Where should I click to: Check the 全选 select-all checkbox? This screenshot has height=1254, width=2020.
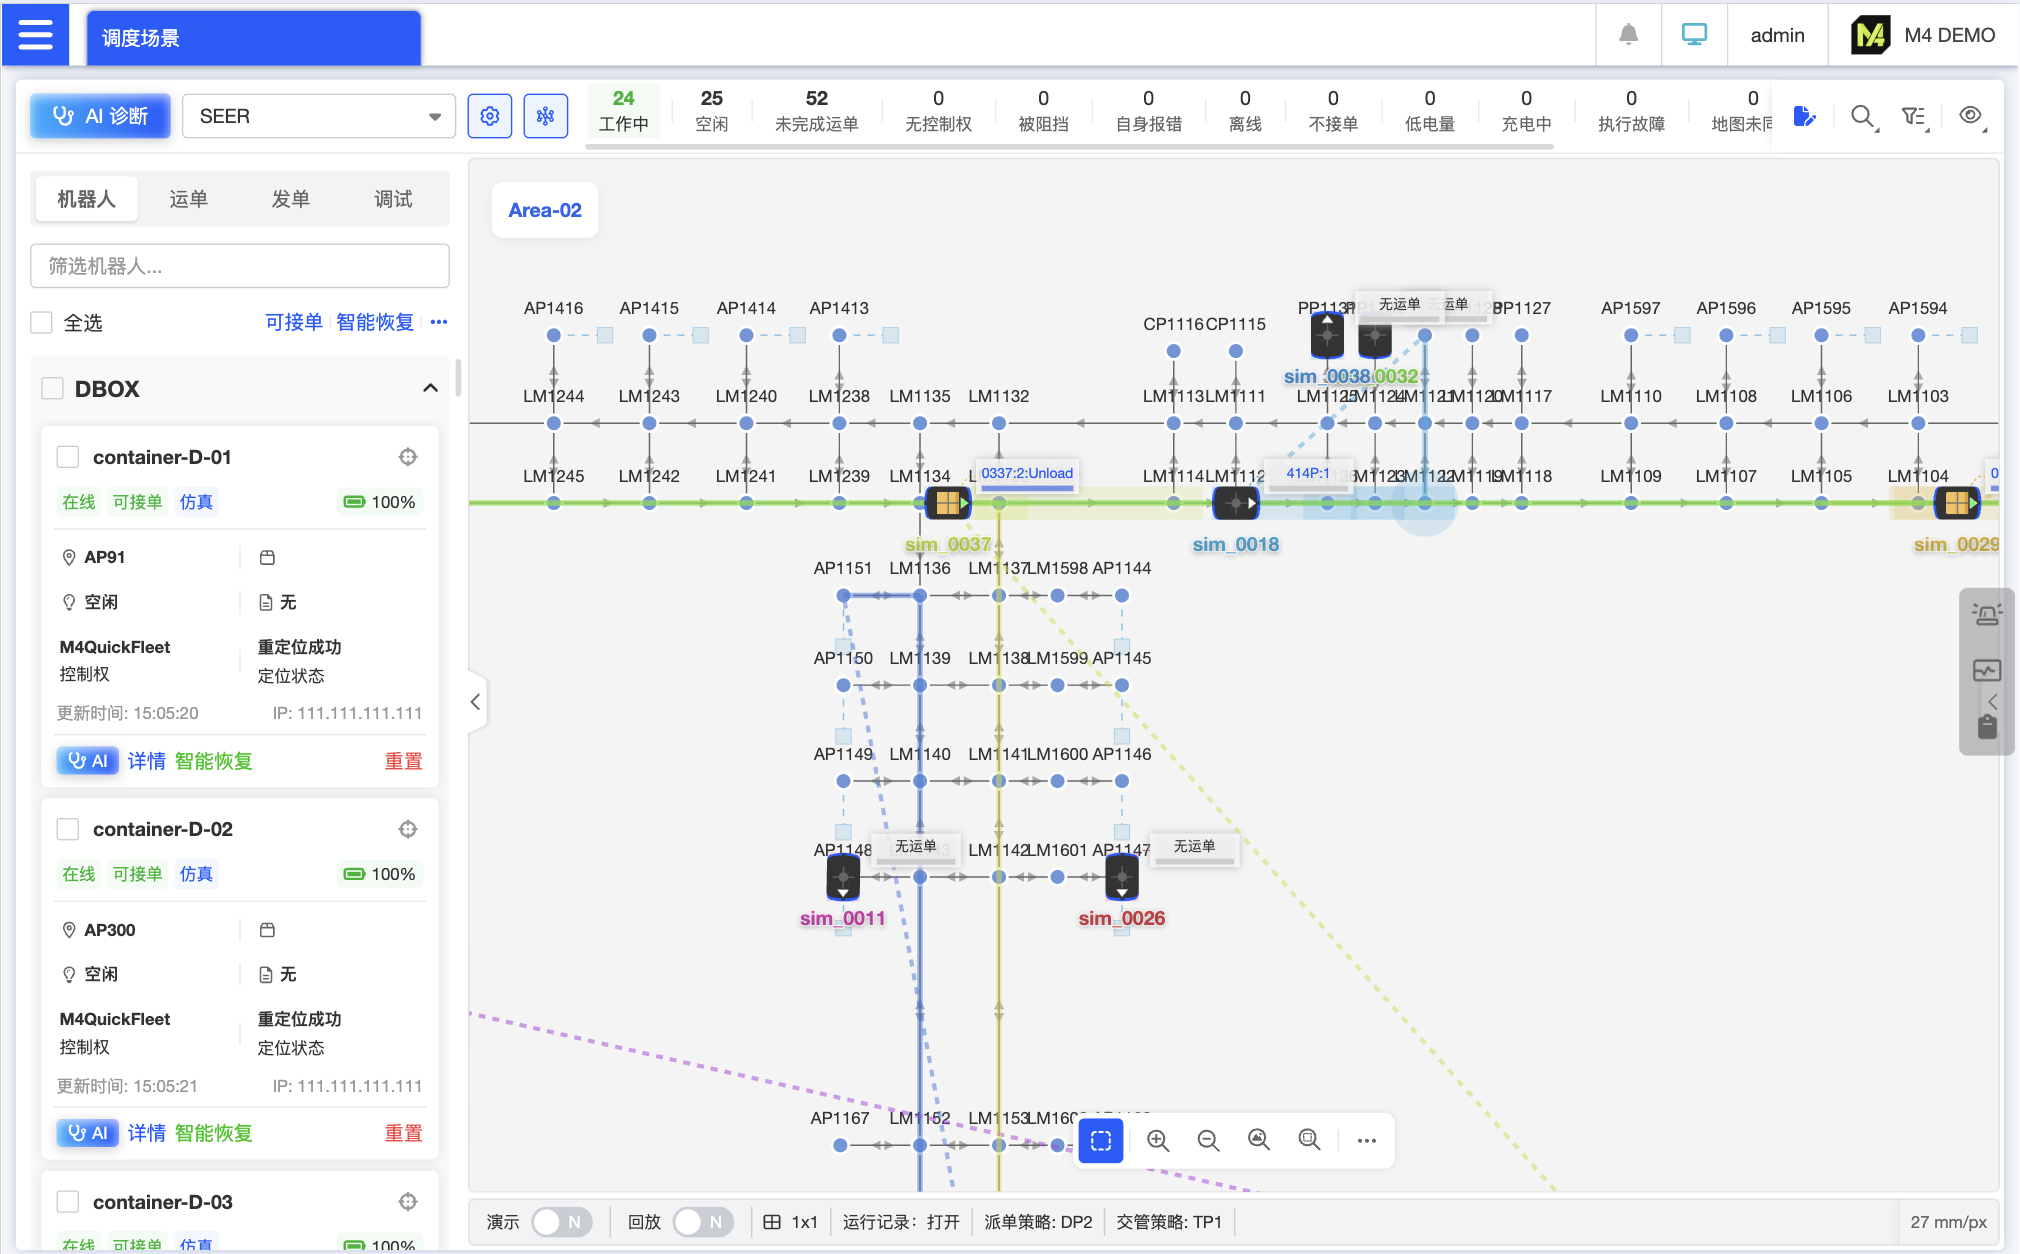click(42, 323)
